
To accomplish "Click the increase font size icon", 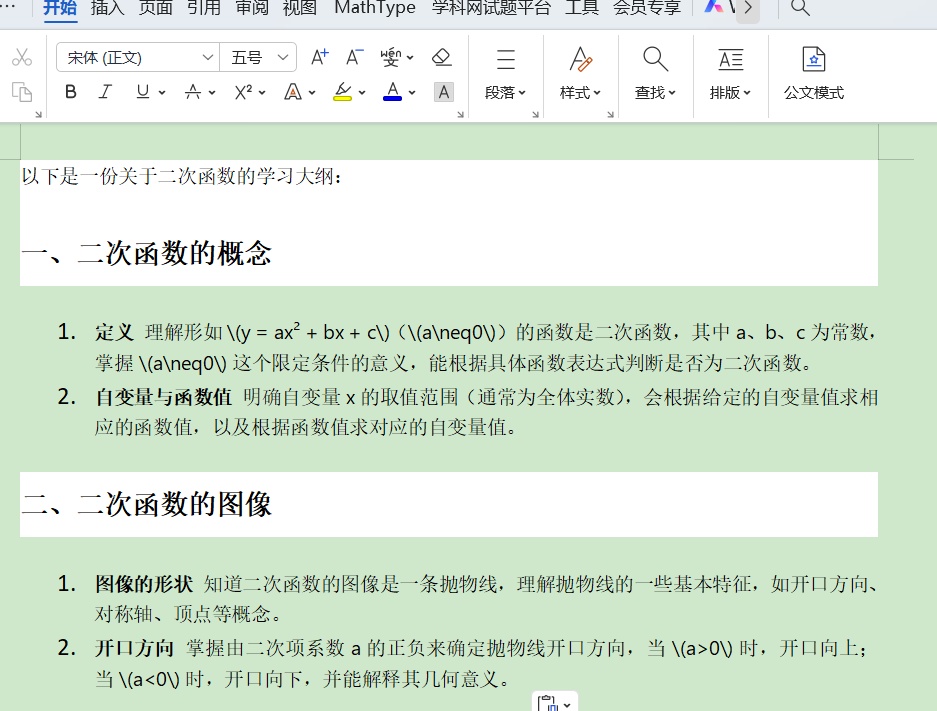I will click(318, 57).
